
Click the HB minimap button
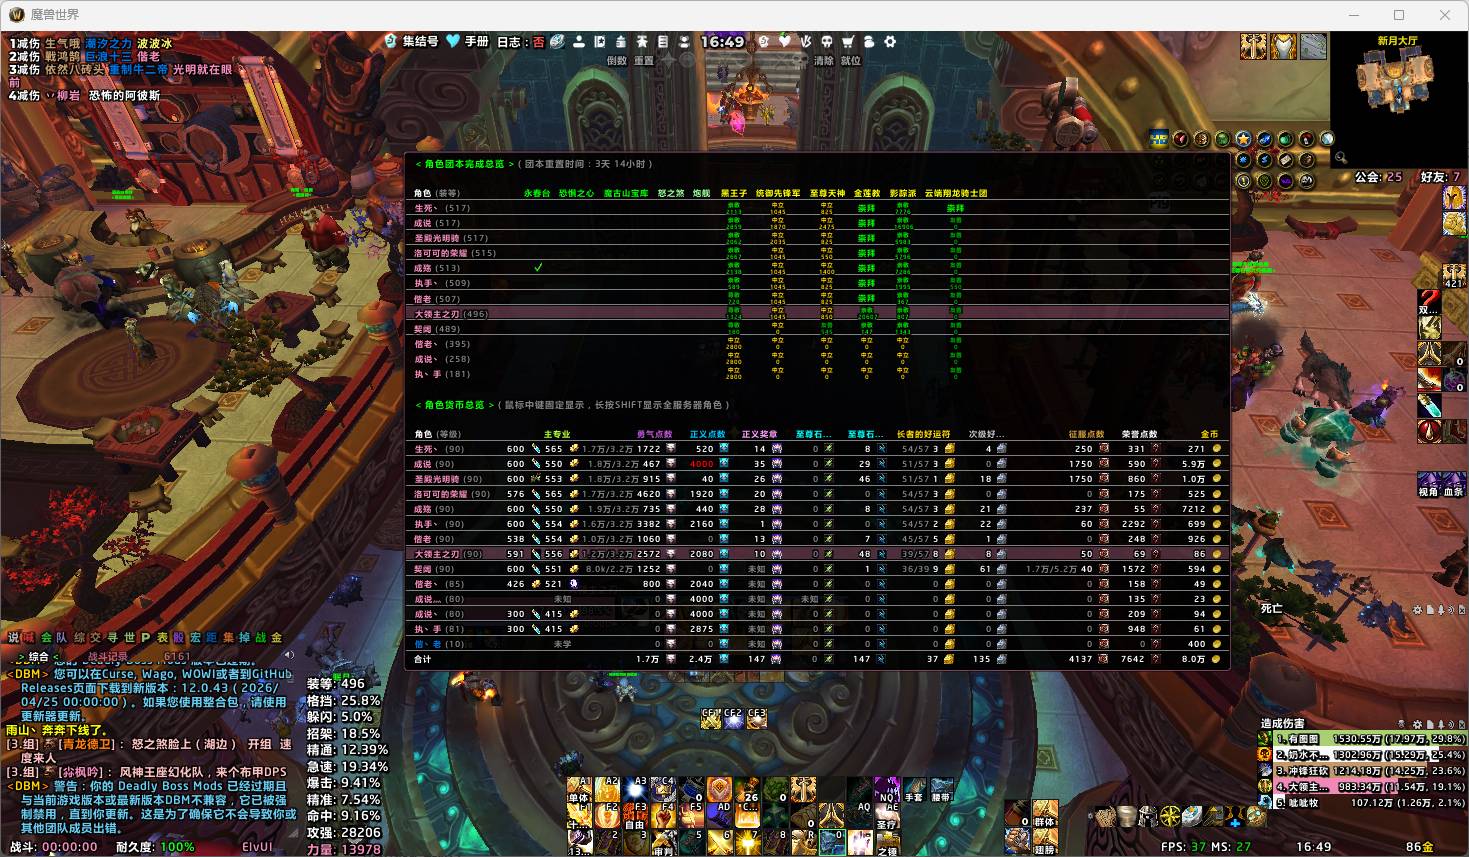1159,139
